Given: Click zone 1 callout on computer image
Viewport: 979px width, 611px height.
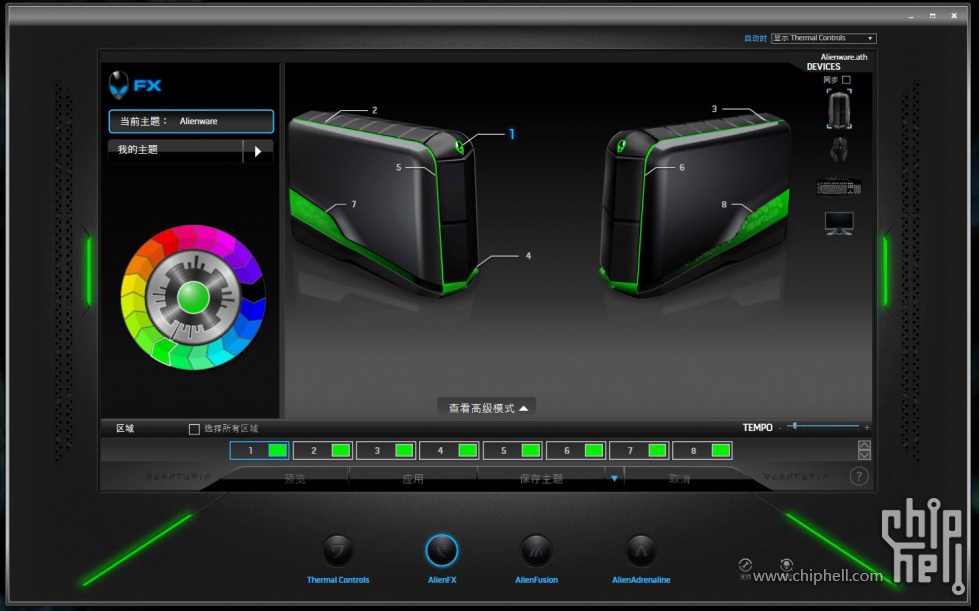Looking at the screenshot, I should click(x=512, y=134).
